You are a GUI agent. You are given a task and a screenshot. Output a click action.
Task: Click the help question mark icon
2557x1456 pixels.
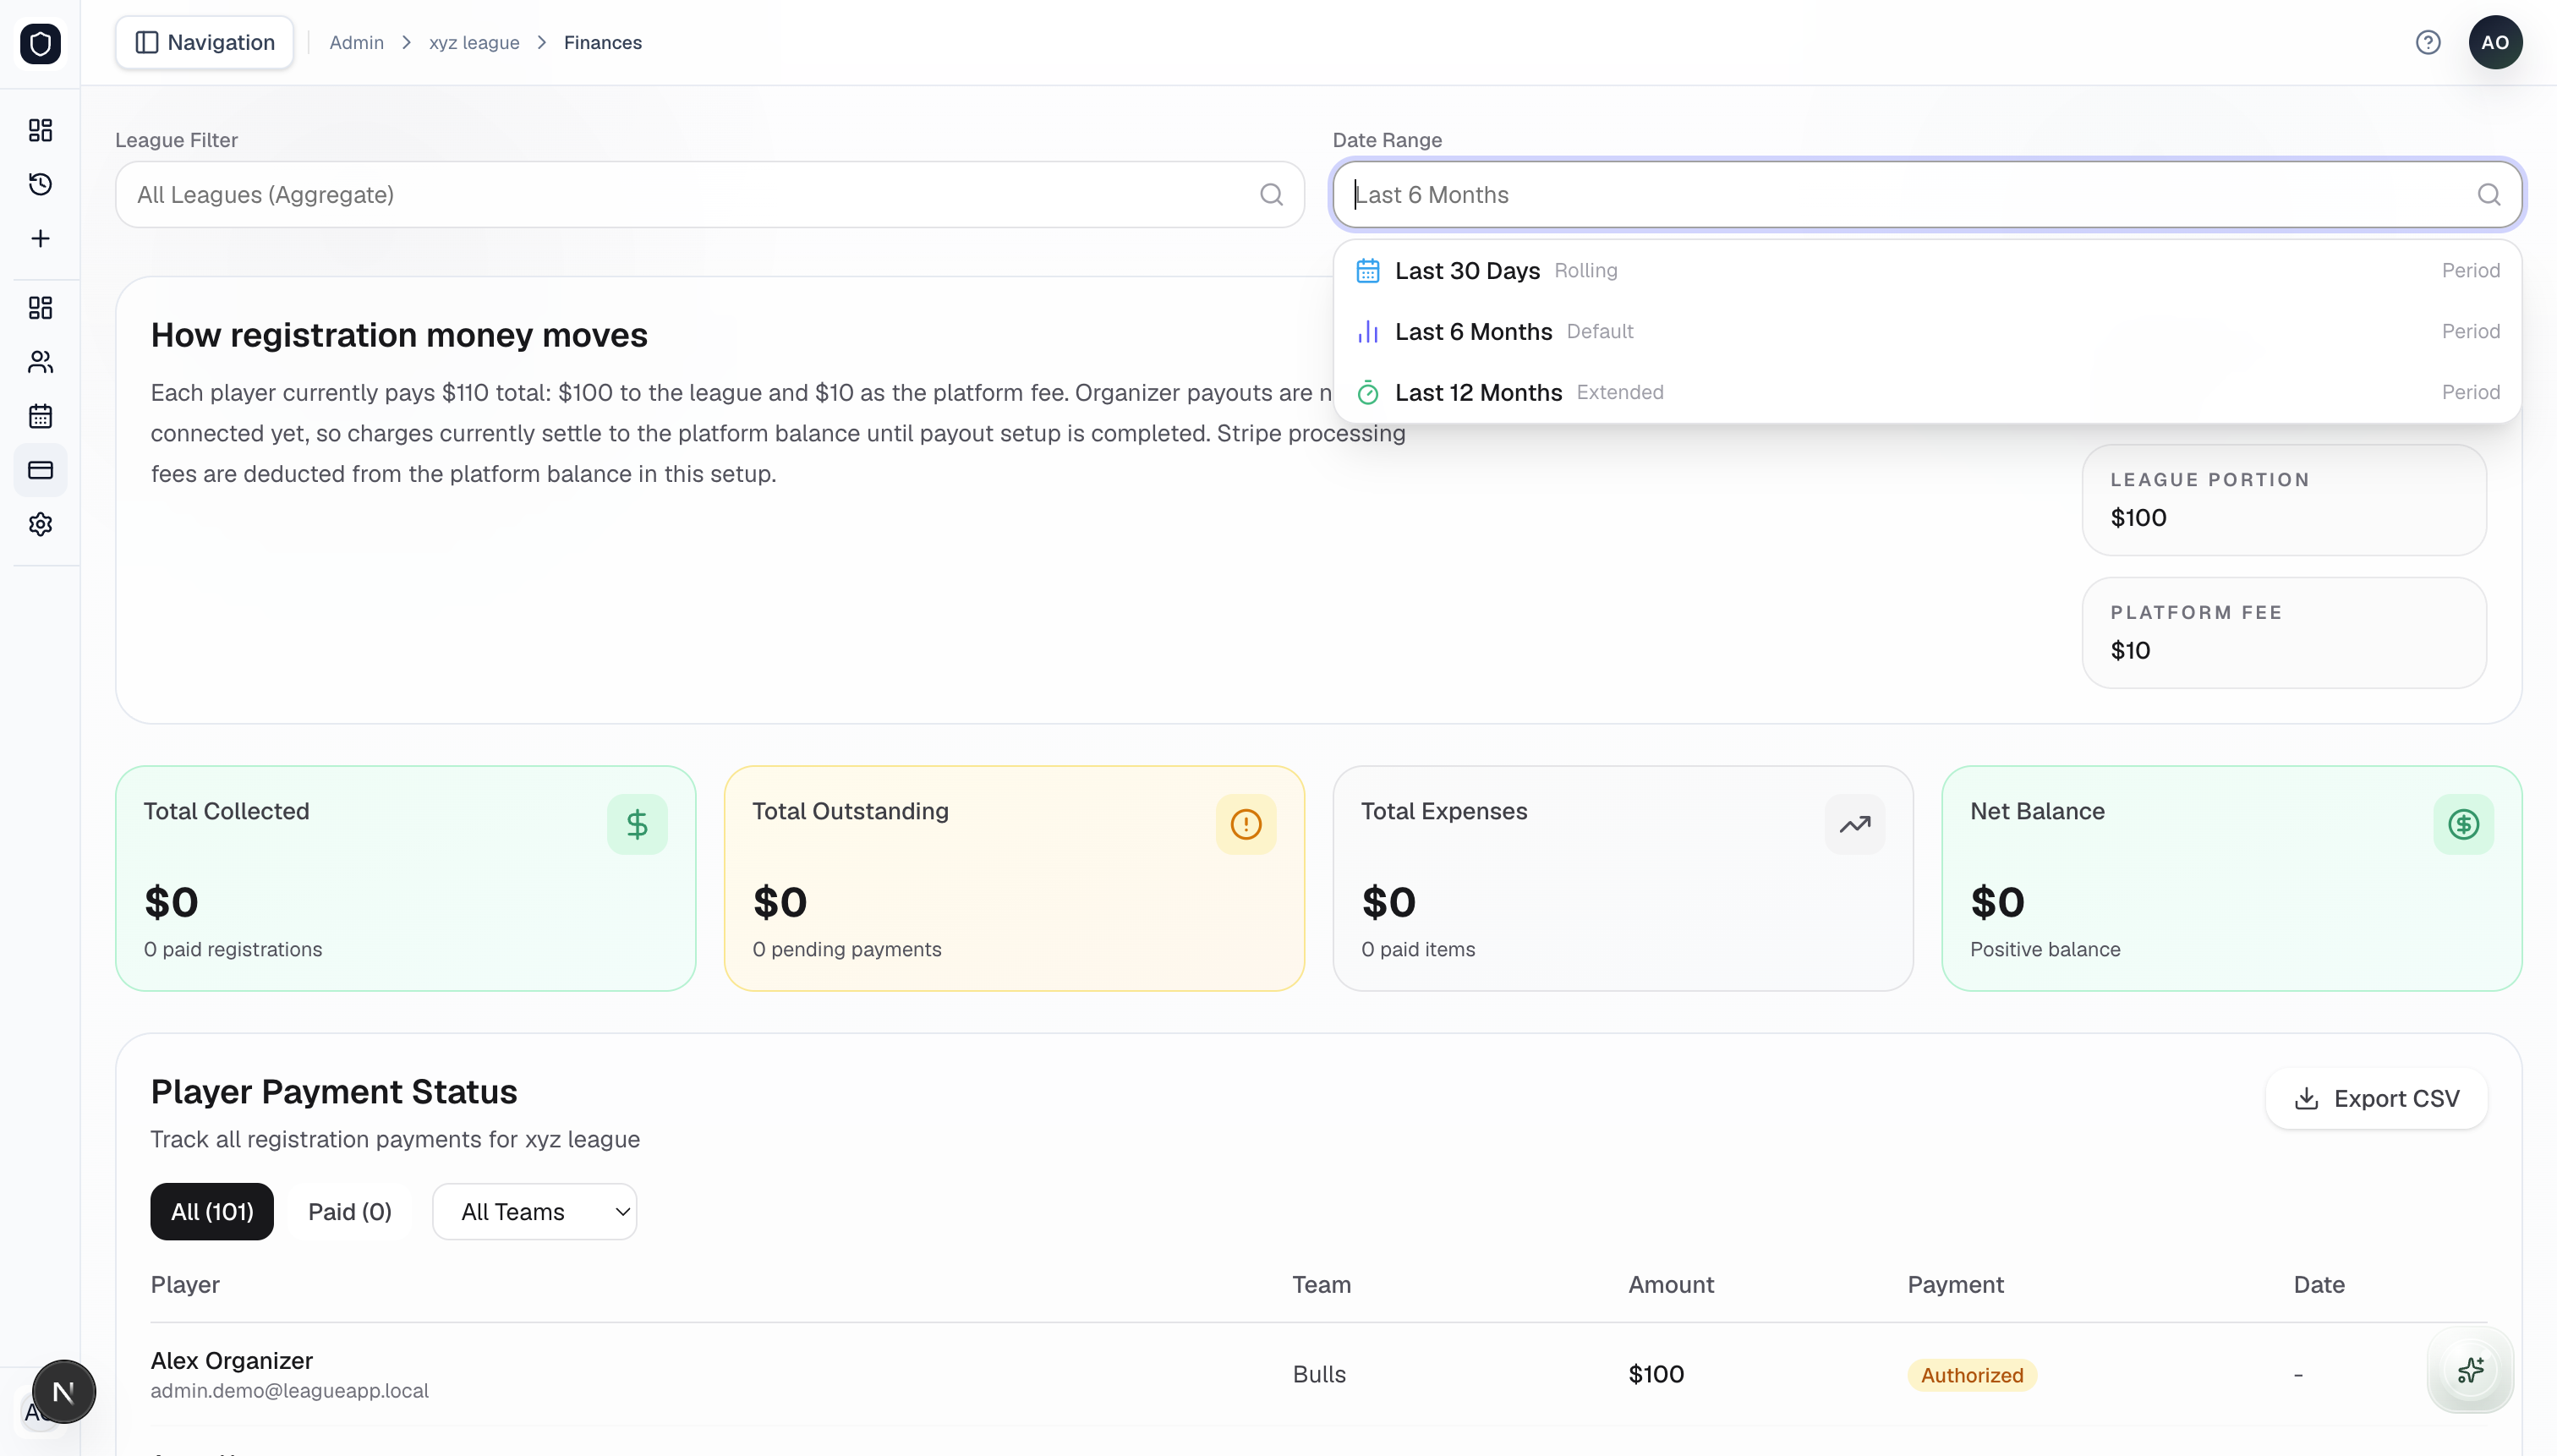point(2428,42)
